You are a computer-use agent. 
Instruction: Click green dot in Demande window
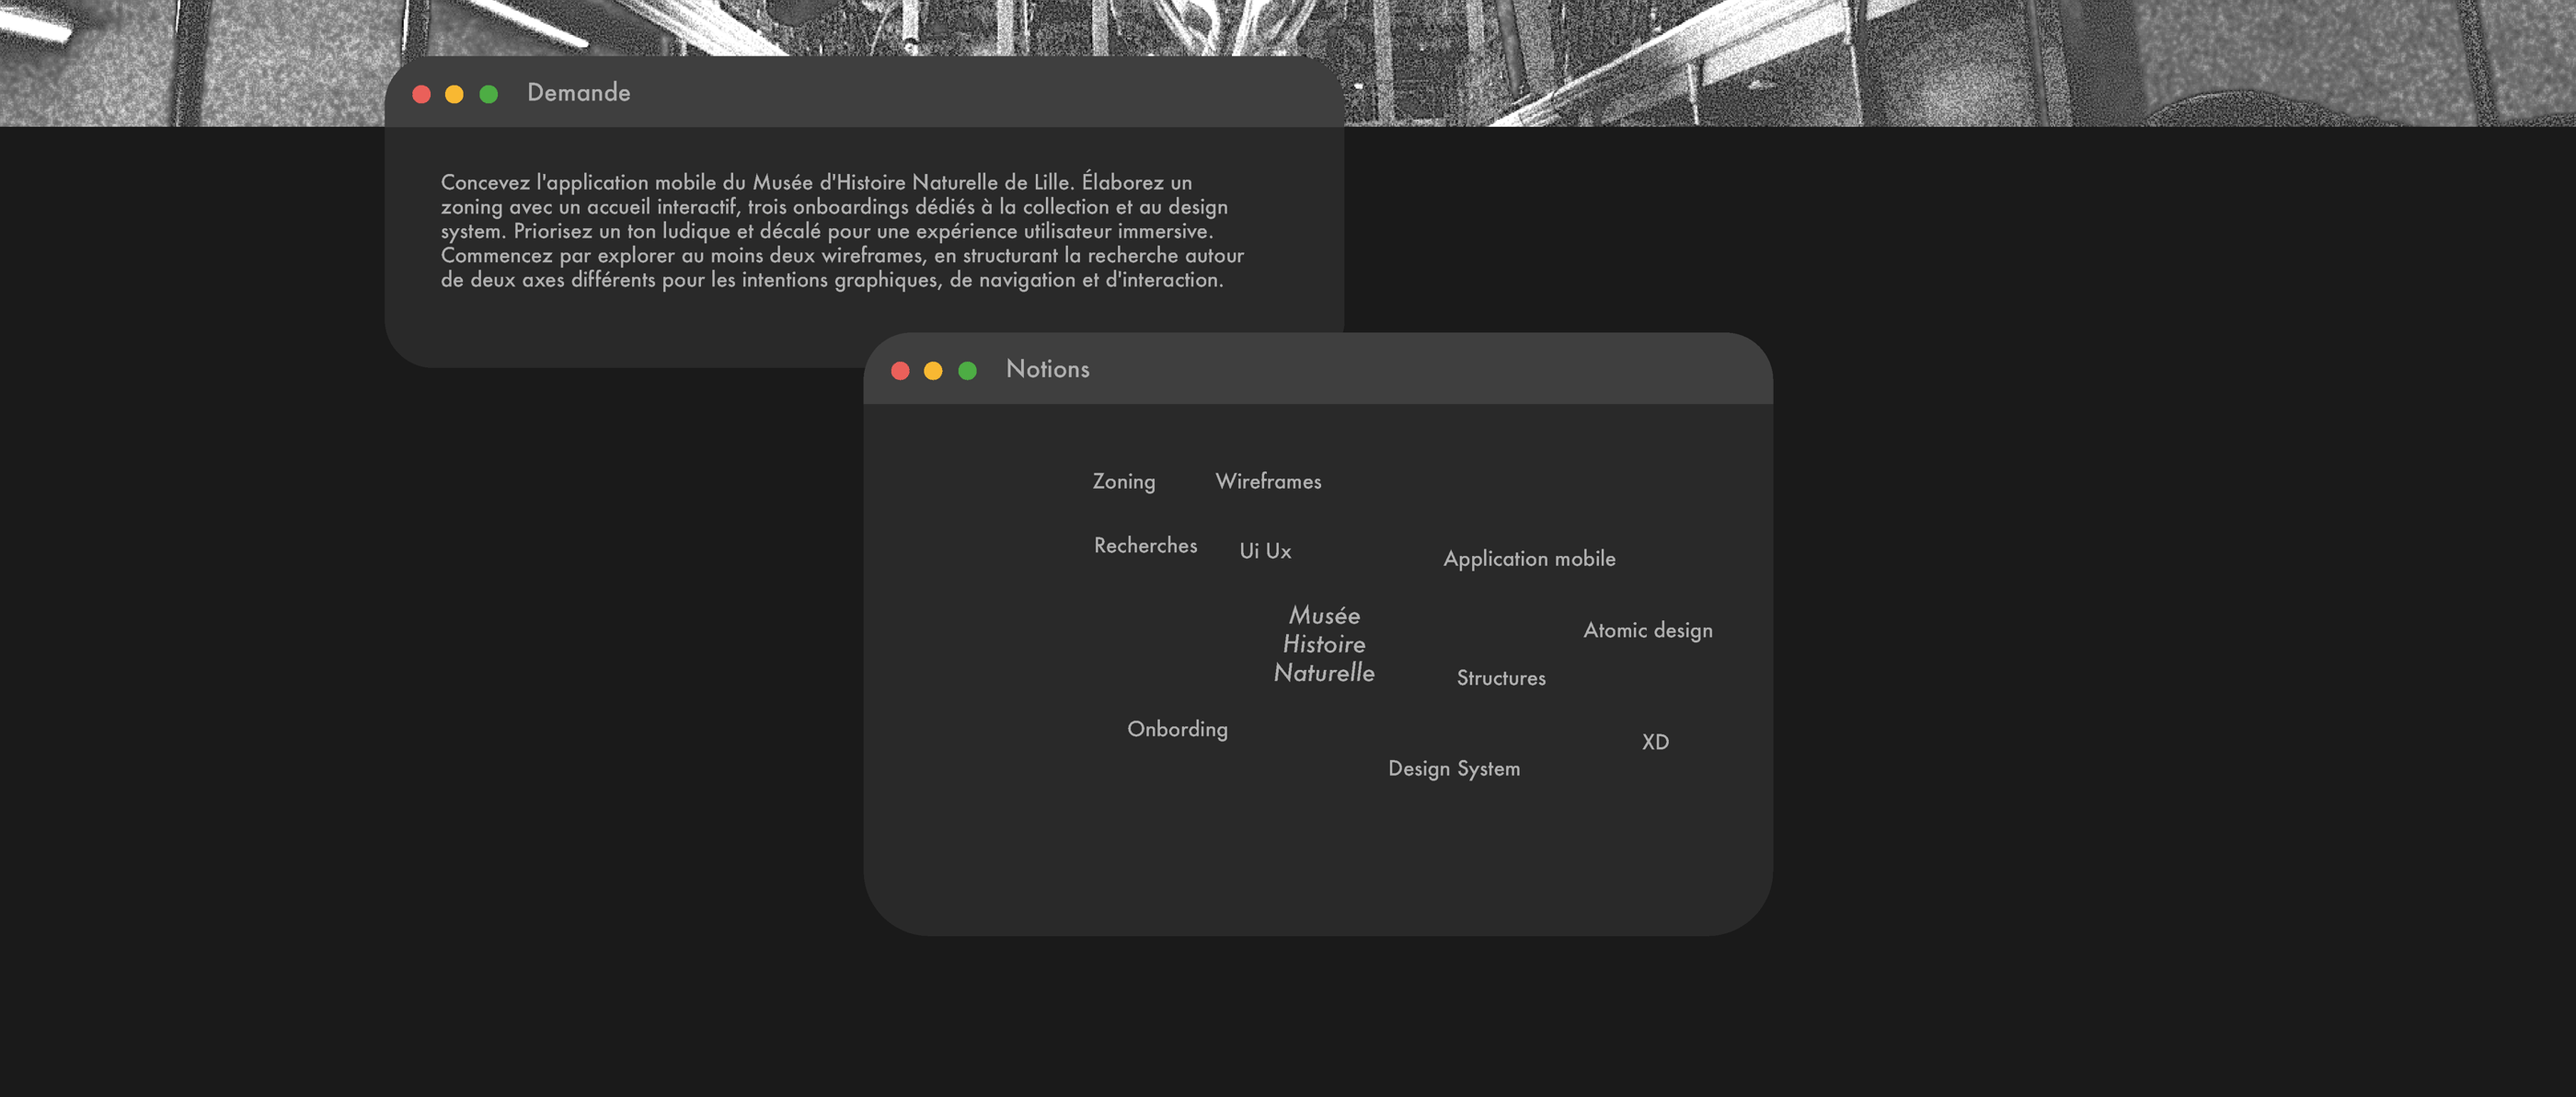coord(488,94)
